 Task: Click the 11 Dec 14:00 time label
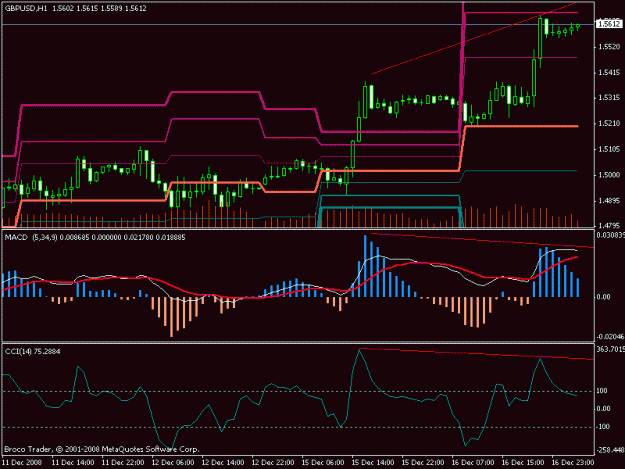click(73, 463)
